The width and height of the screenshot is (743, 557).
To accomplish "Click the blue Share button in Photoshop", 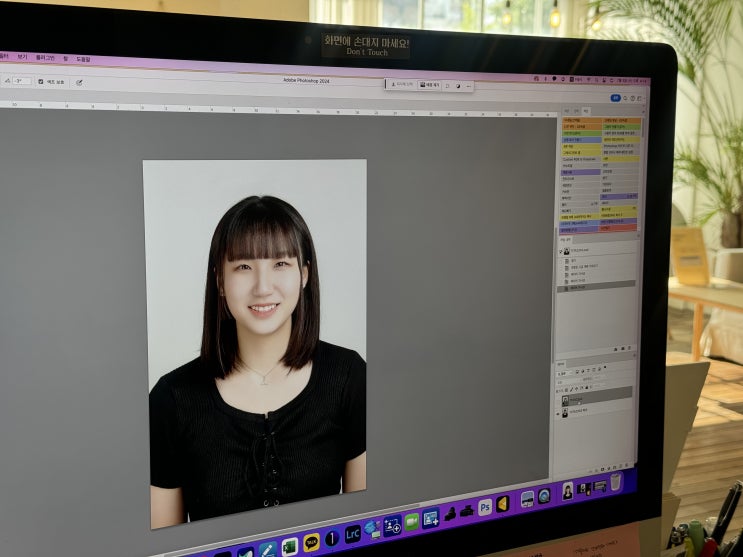I will click(x=615, y=98).
